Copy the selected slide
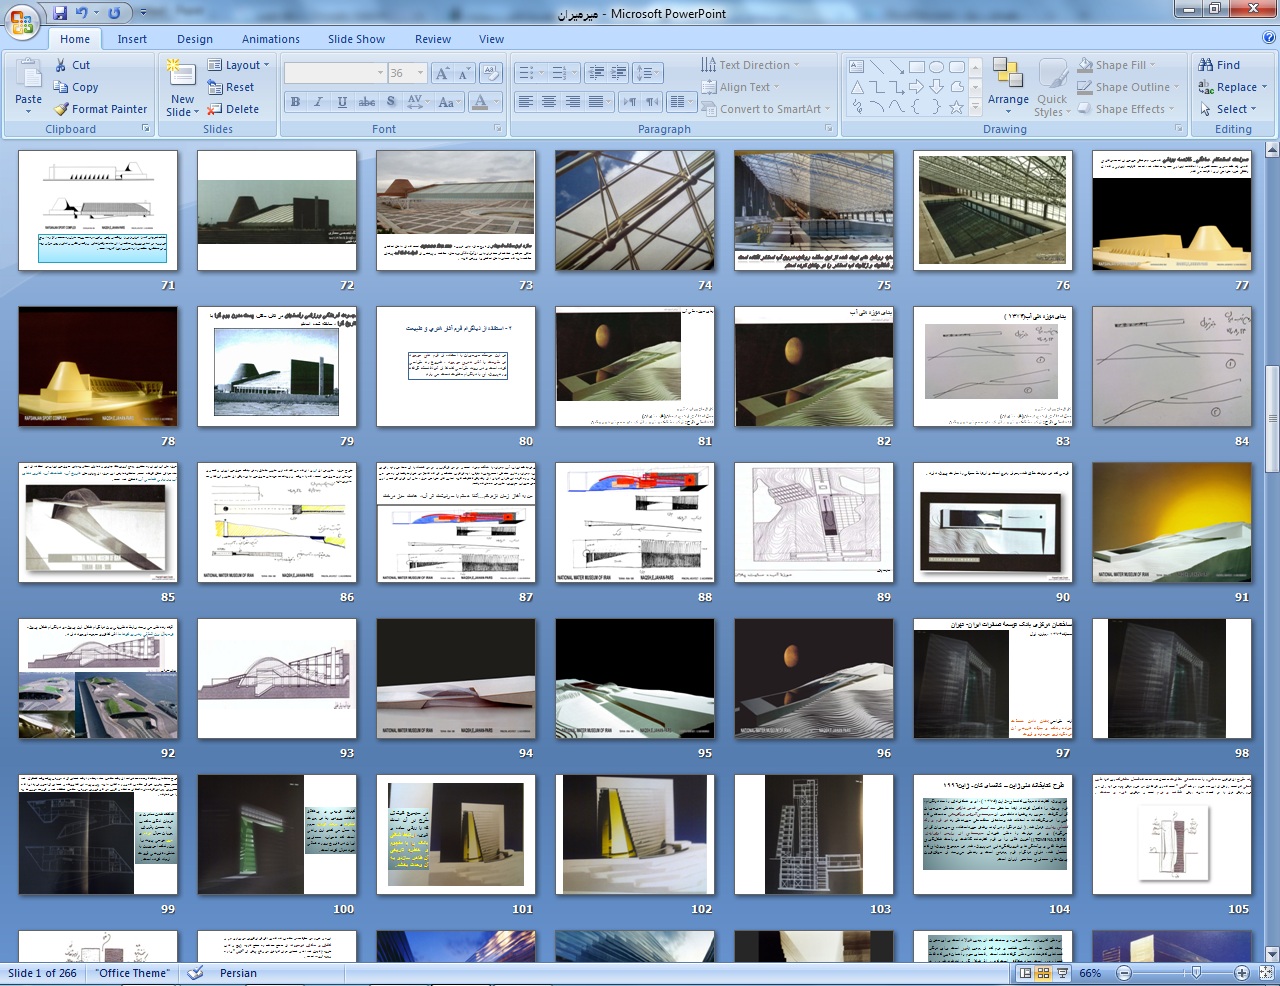Viewport: 1280px width, 986px height. pyautogui.click(x=76, y=87)
